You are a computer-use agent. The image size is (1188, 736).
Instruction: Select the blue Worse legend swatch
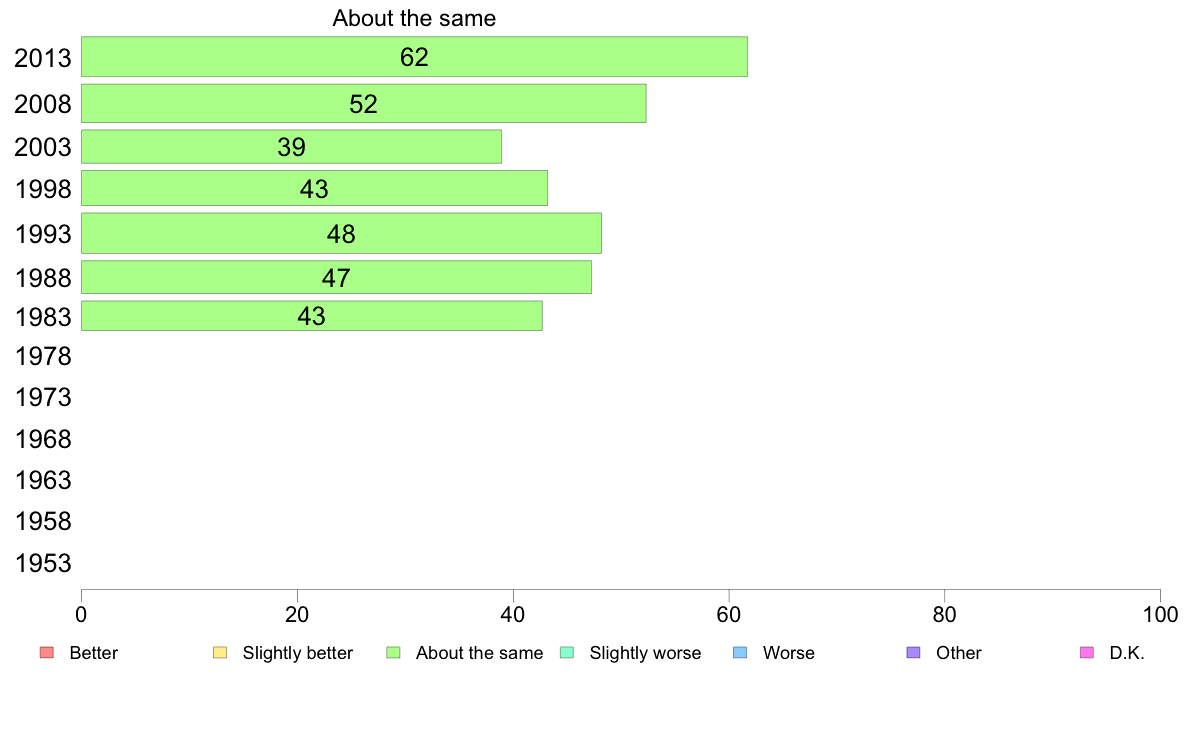(x=740, y=653)
